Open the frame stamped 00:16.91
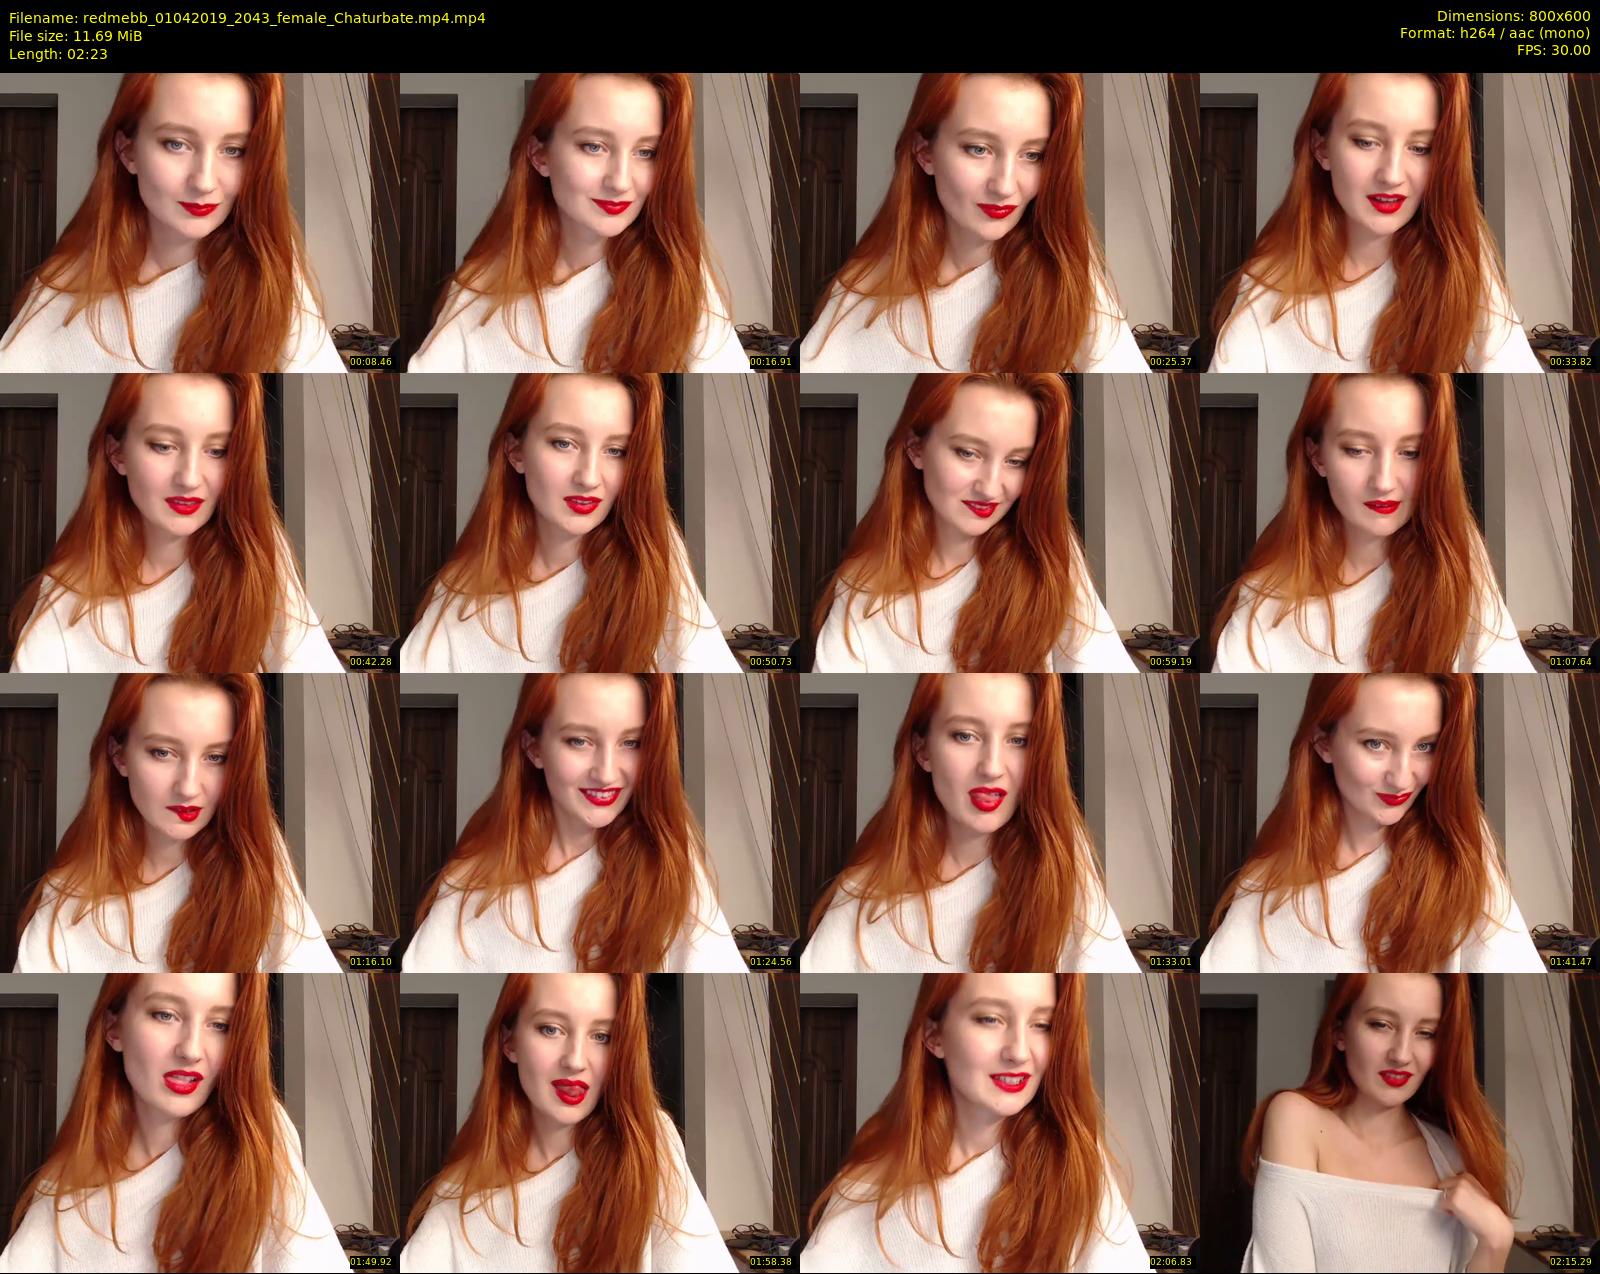The image size is (1600, 1274). pos(600,222)
